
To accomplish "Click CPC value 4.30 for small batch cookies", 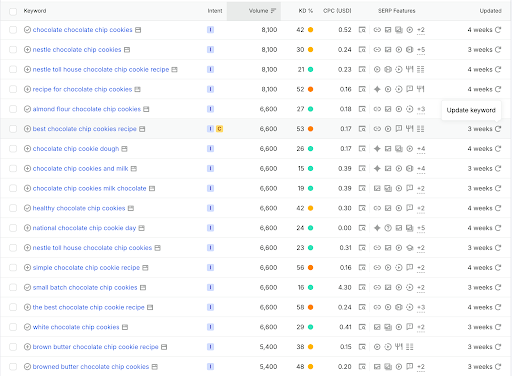I will tap(345, 287).
